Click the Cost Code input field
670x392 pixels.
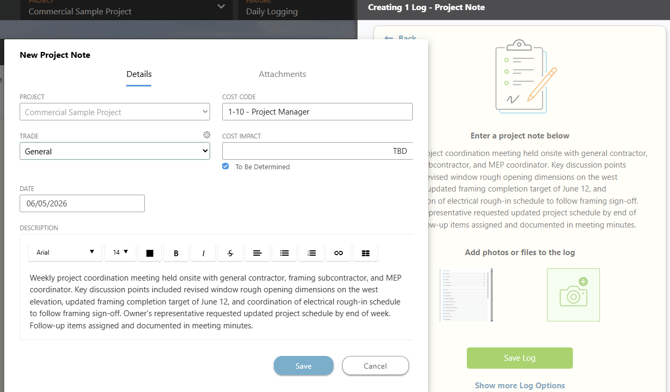coord(317,112)
